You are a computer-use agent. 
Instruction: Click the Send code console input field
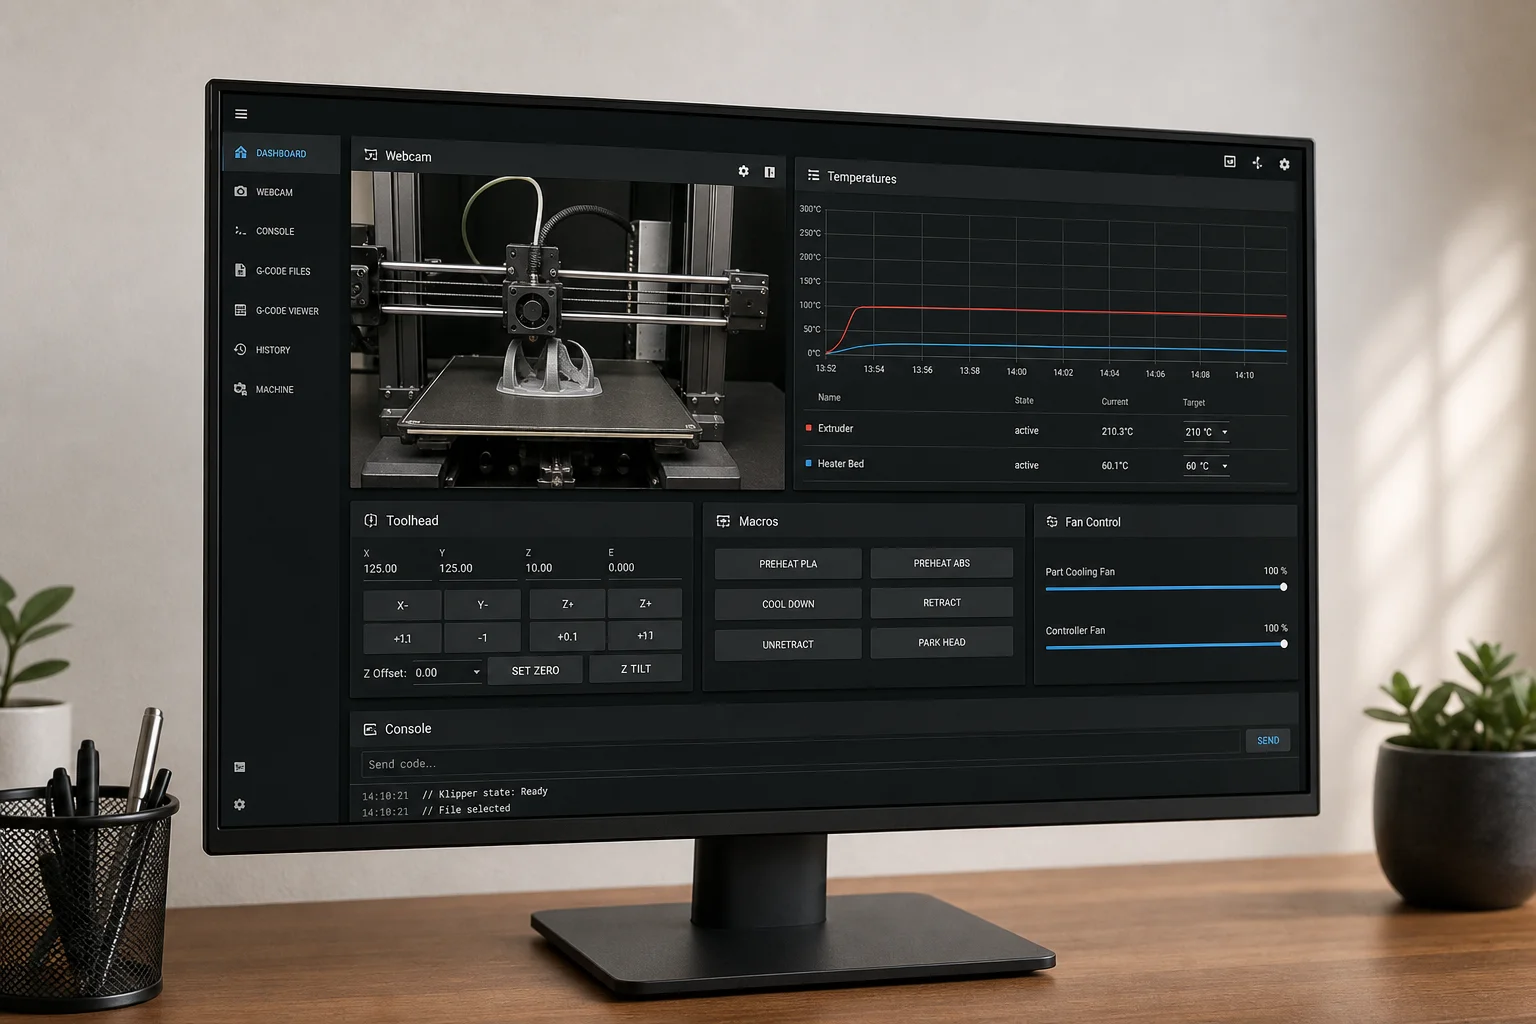800,764
